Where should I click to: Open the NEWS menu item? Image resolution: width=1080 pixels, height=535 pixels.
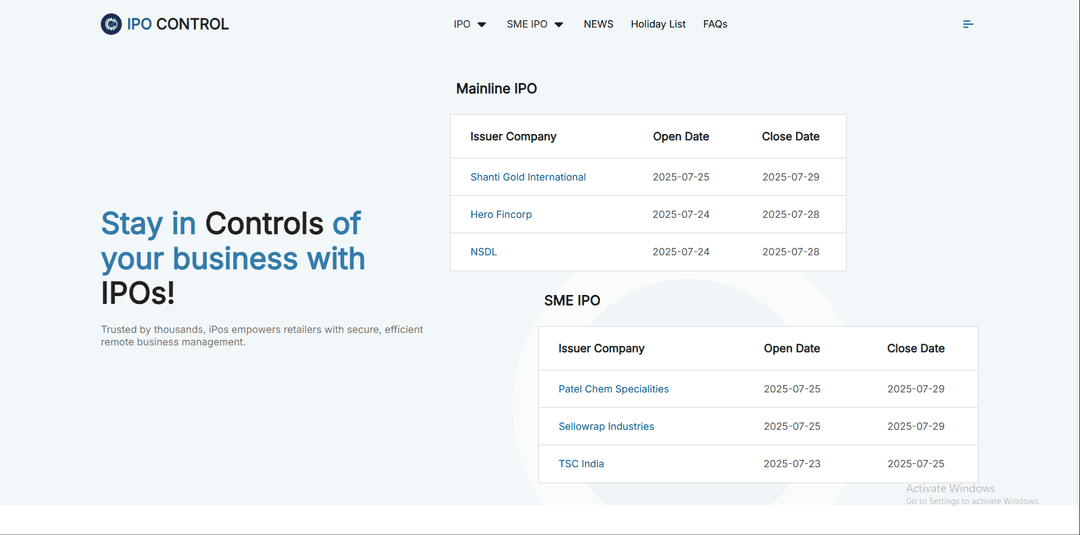click(599, 24)
